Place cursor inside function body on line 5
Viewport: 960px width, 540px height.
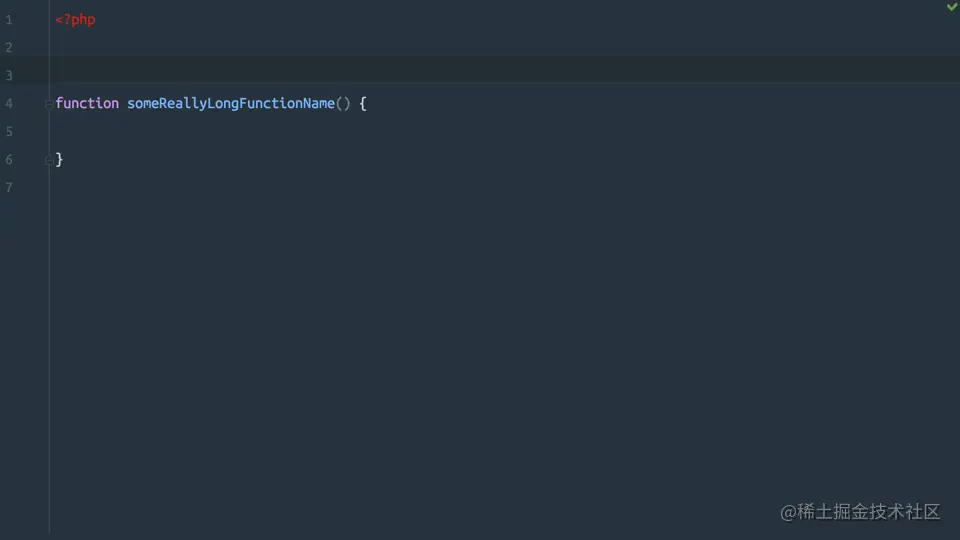tap(504, 132)
